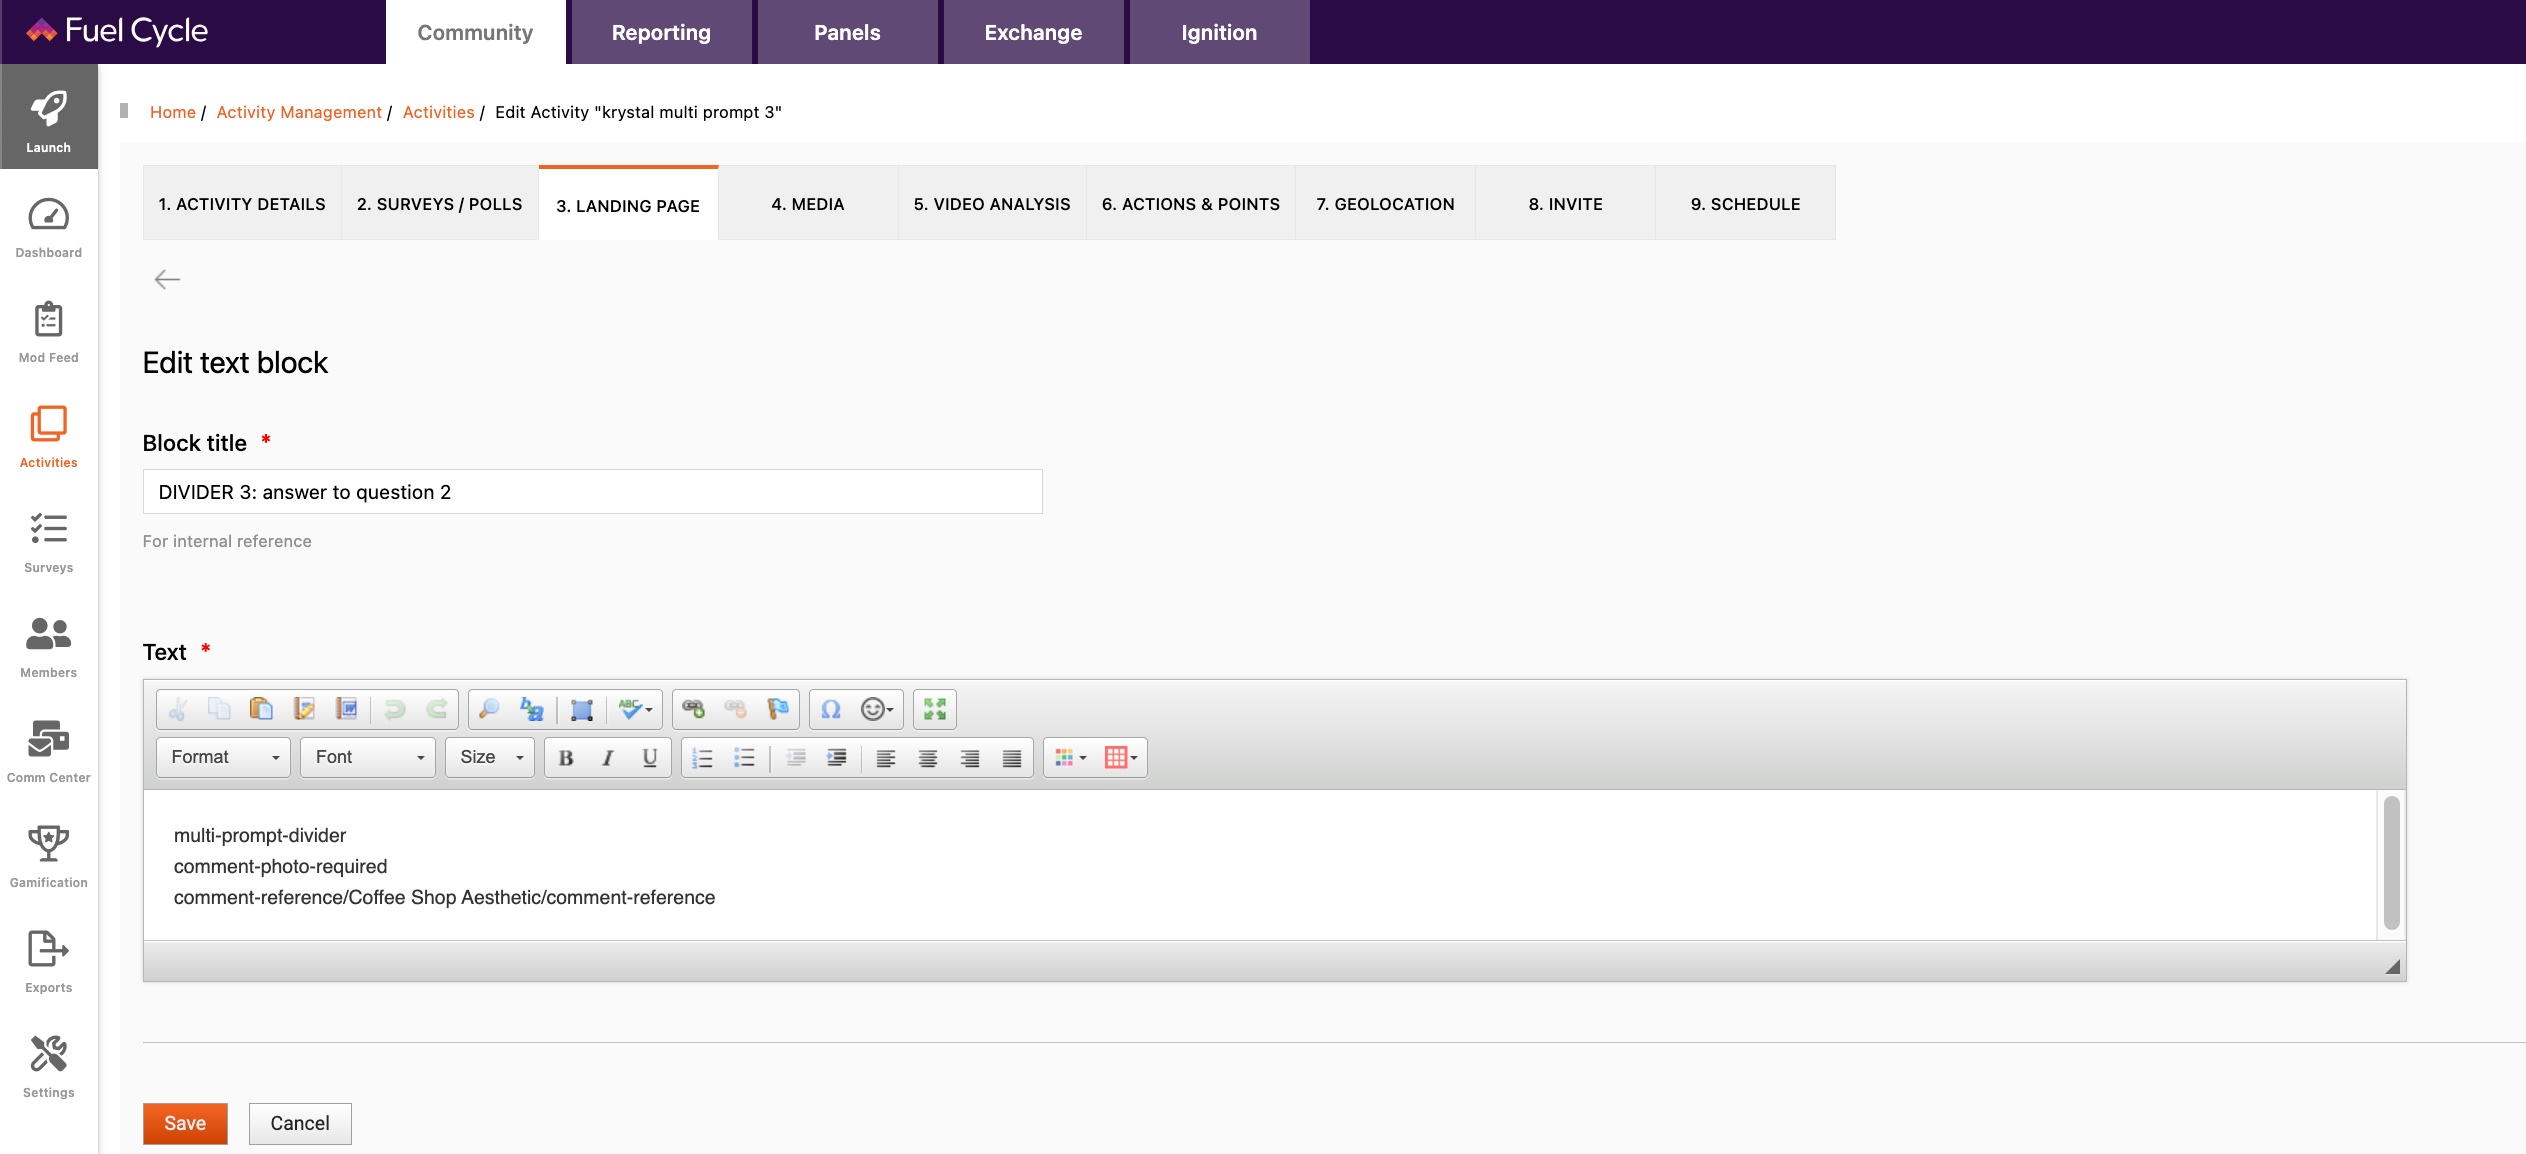Image resolution: width=2526 pixels, height=1154 pixels.
Task: Toggle underline formatting
Action: coord(650,758)
